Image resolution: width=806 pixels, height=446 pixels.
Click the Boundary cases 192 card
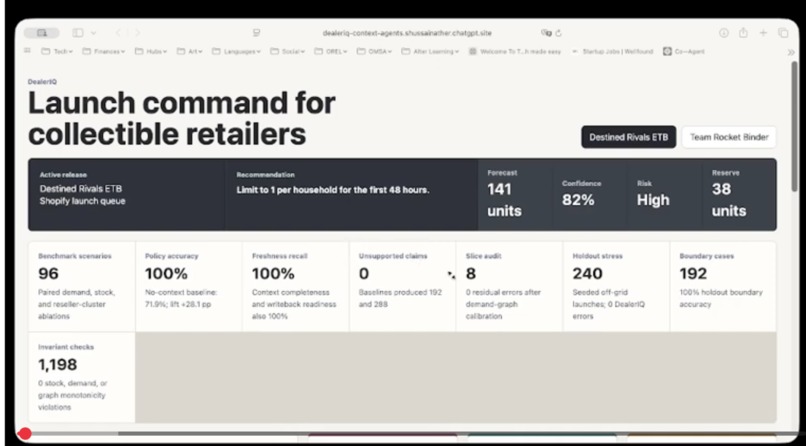click(723, 286)
